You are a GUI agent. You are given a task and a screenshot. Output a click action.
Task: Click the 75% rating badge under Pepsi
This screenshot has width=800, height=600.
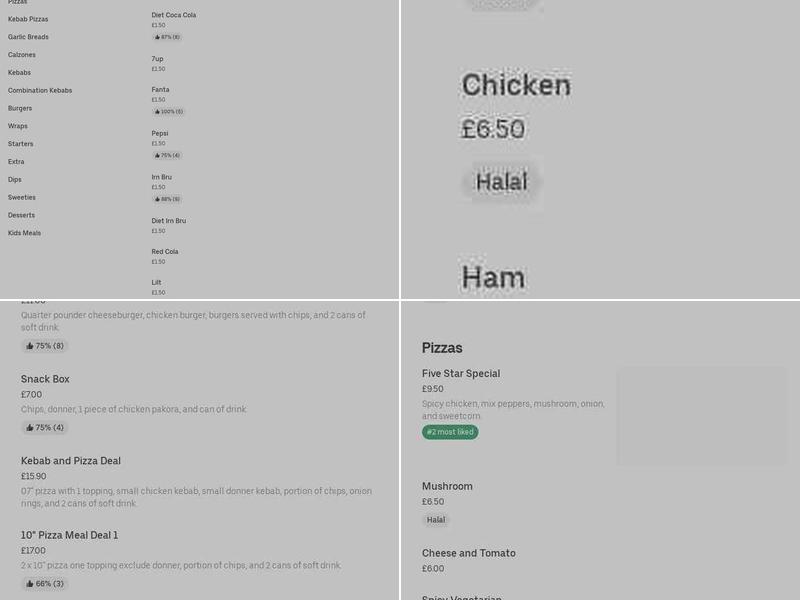[166, 155]
